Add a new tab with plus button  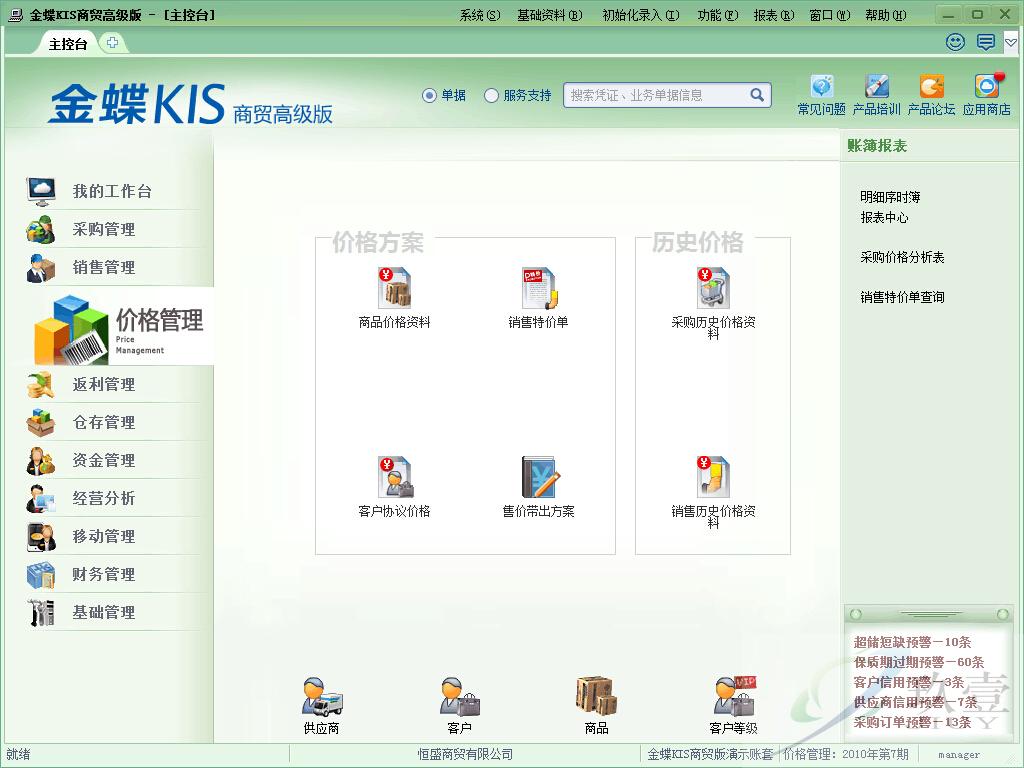point(112,43)
